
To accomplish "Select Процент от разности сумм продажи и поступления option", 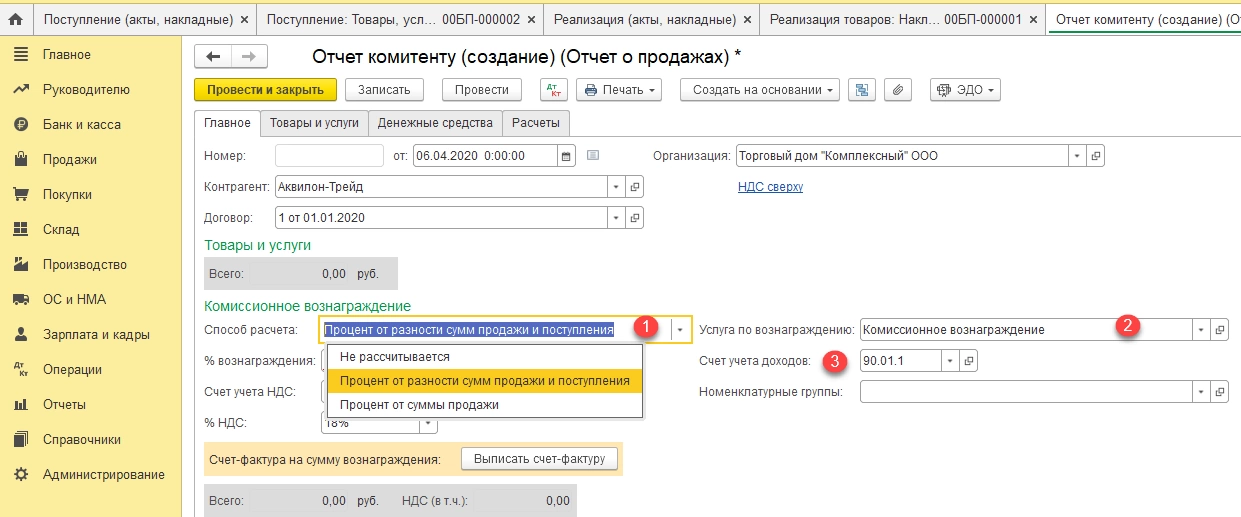I will (x=484, y=380).
